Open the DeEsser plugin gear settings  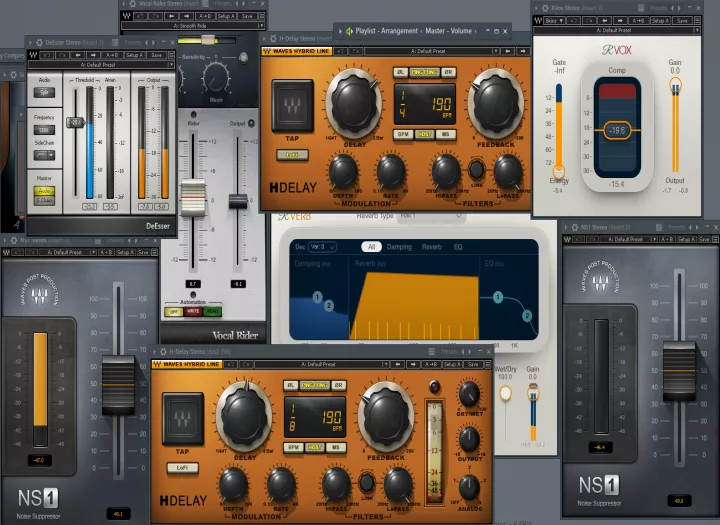(39, 42)
